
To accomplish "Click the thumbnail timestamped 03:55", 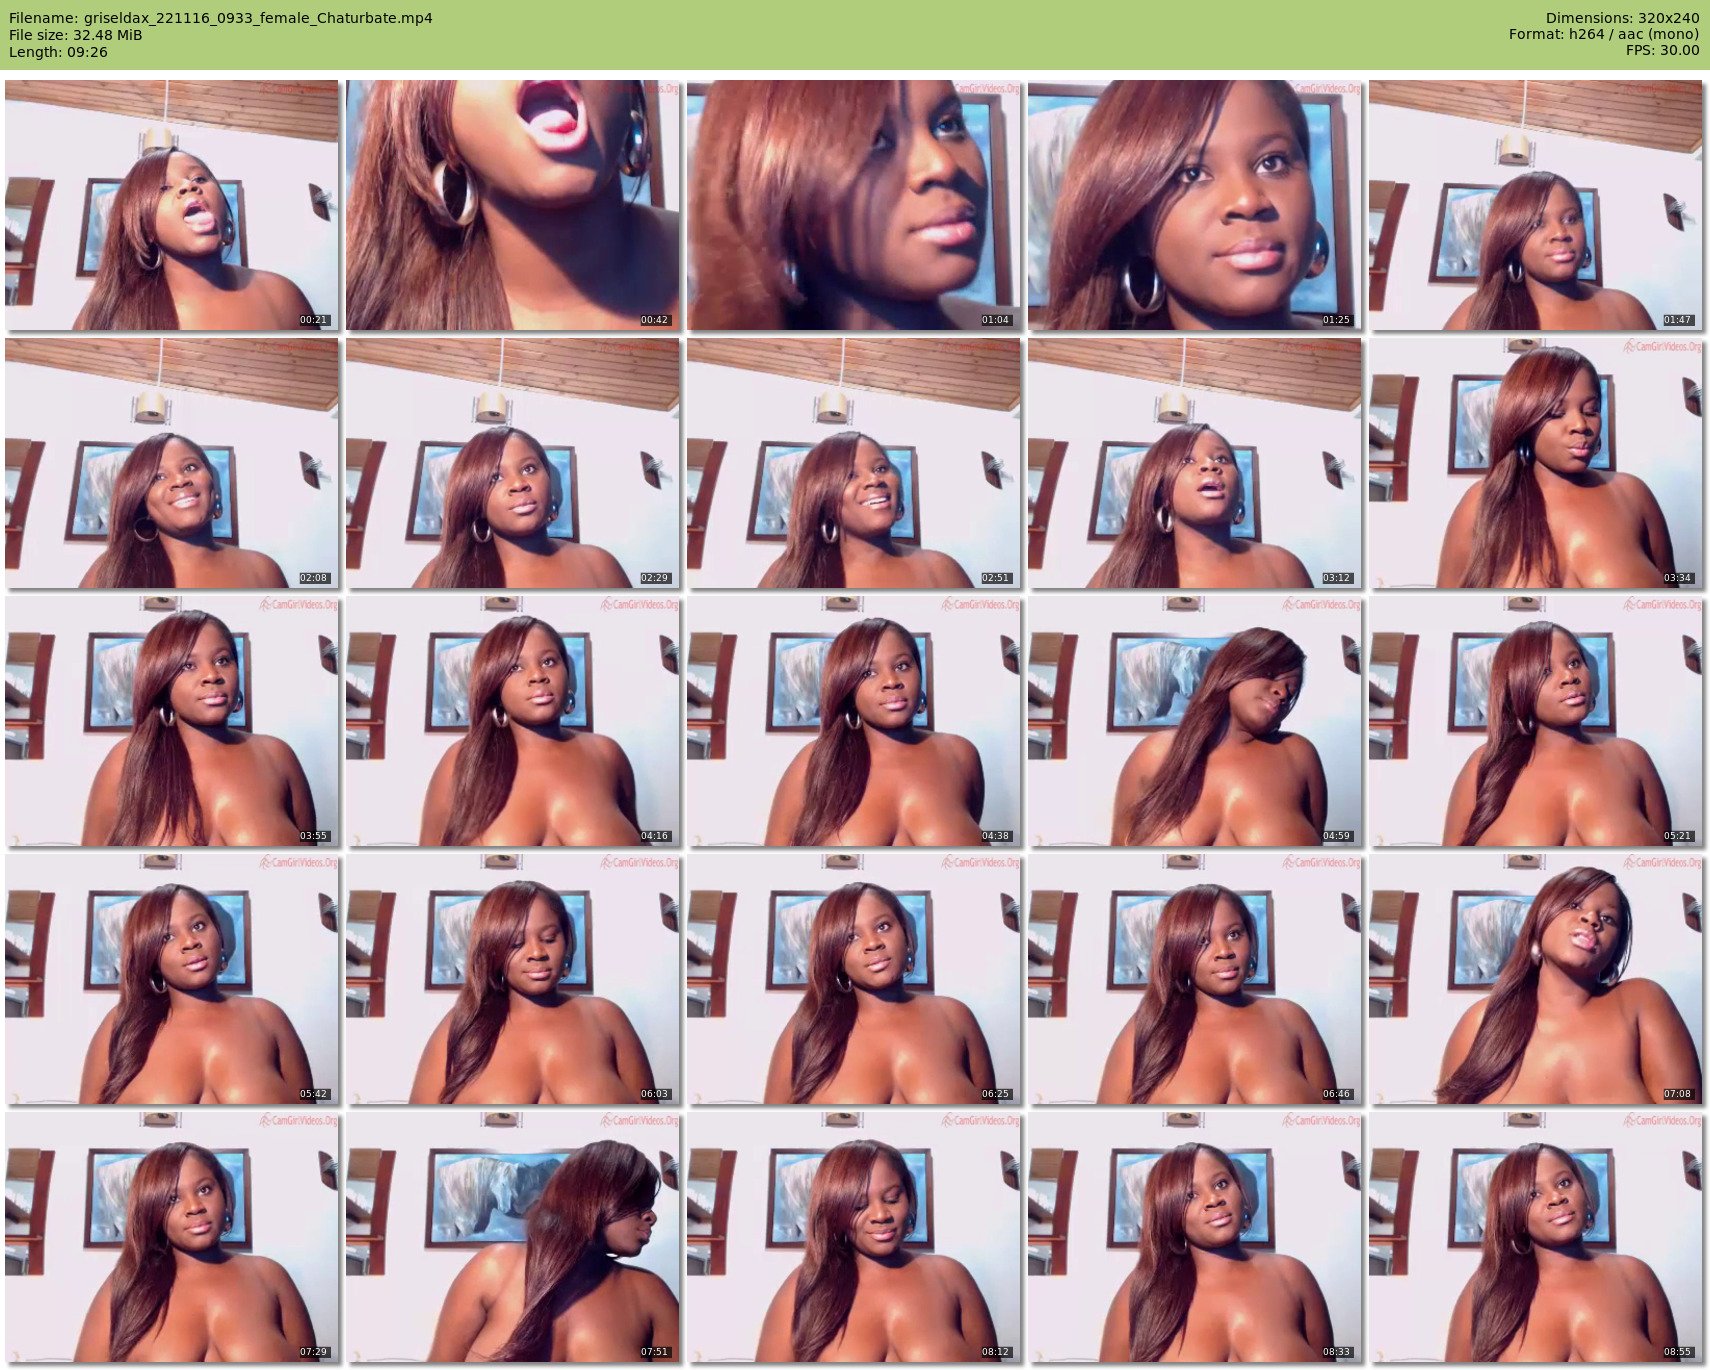I will coord(172,721).
